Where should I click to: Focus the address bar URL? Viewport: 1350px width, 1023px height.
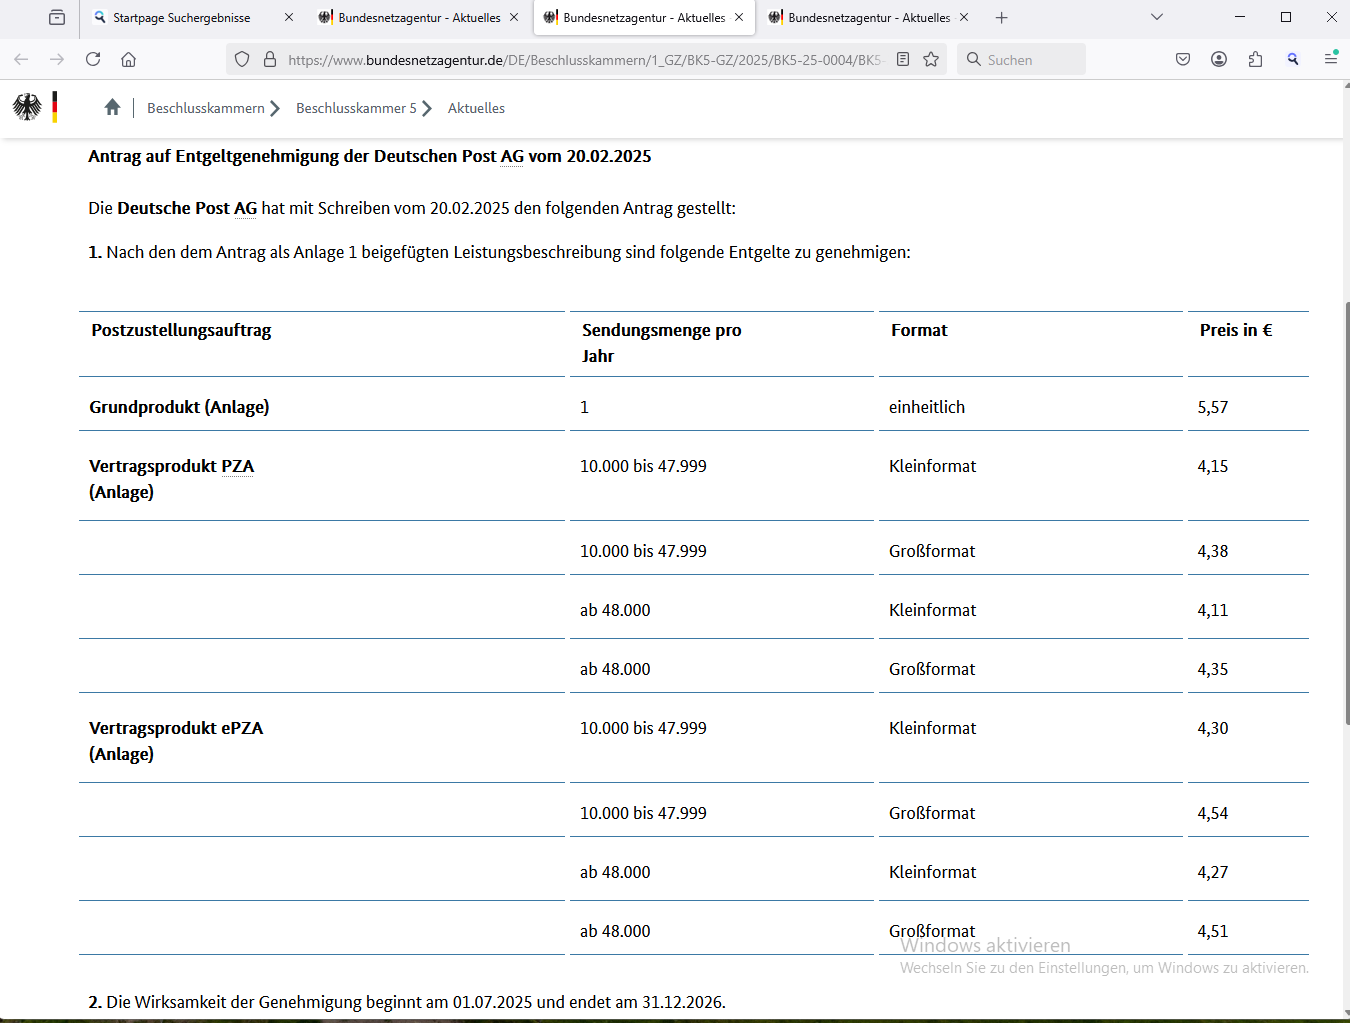pos(585,59)
